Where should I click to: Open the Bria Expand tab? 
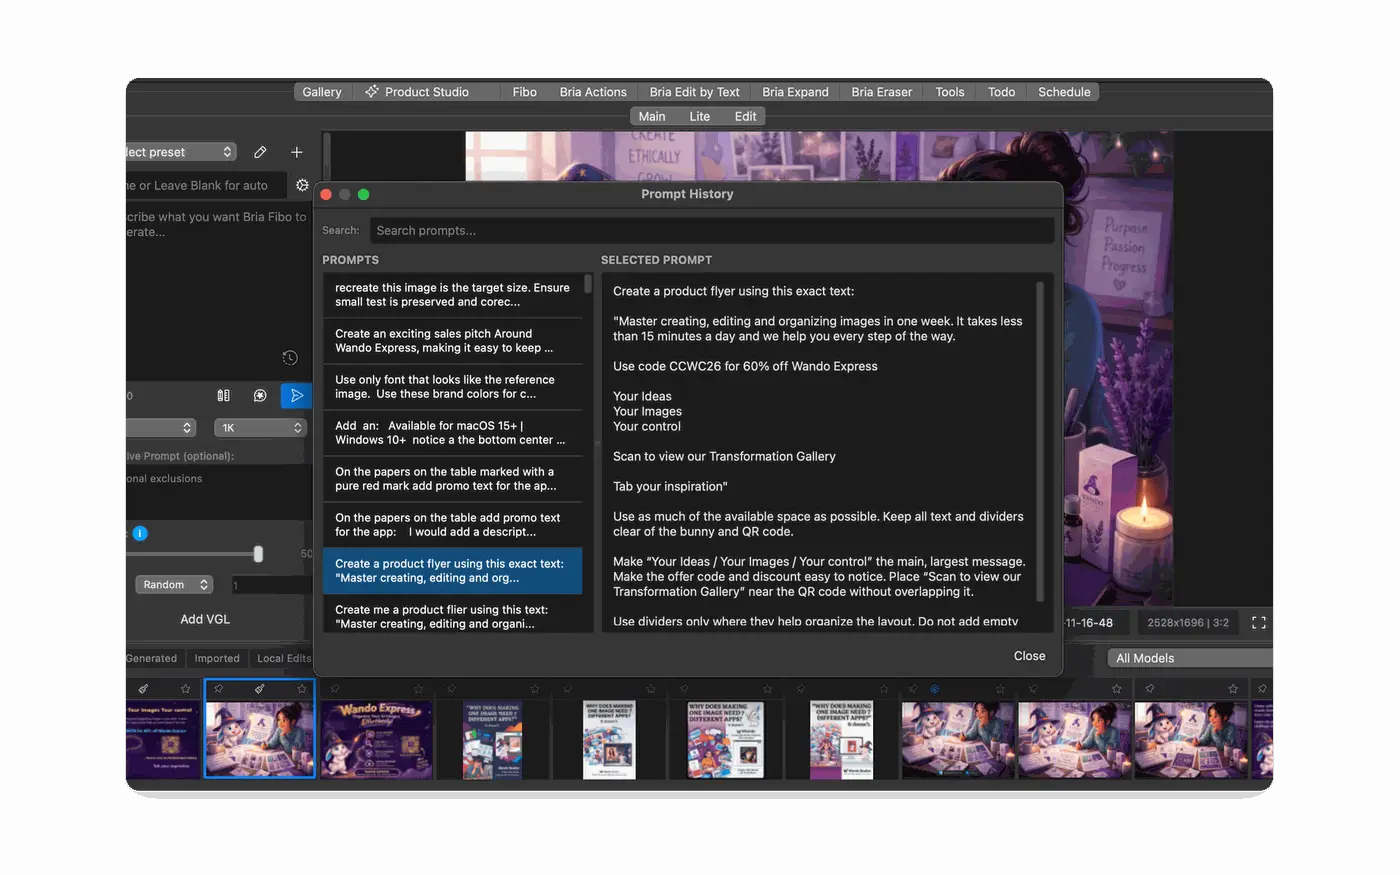coord(795,92)
